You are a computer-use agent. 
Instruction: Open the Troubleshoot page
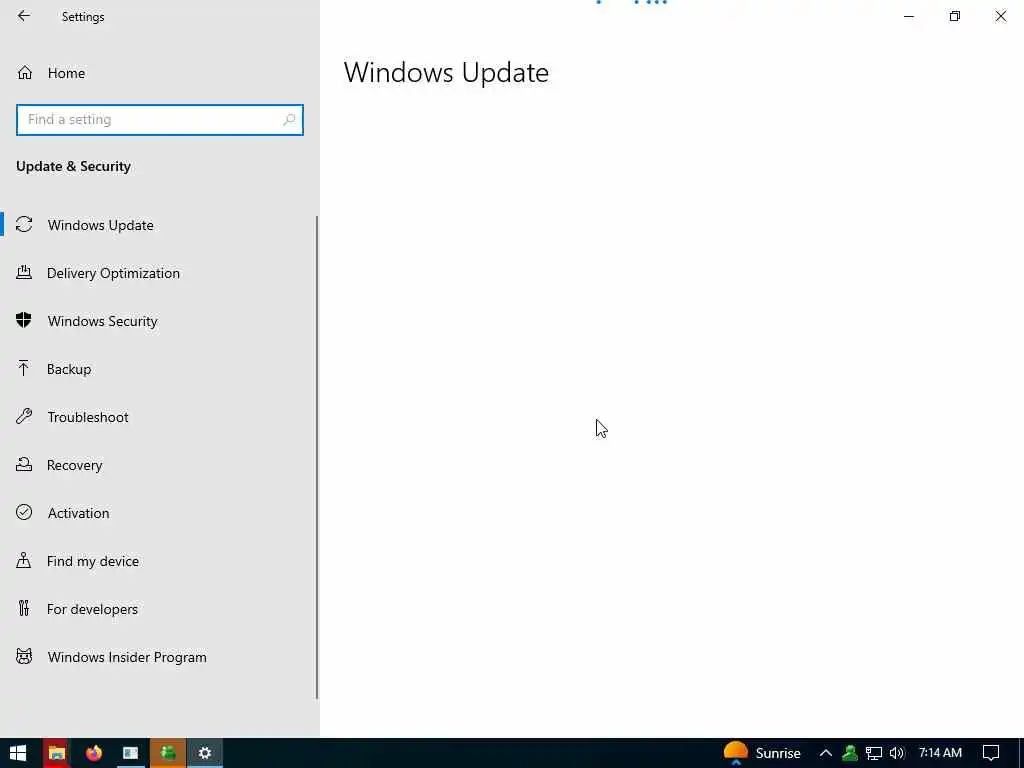(159, 417)
